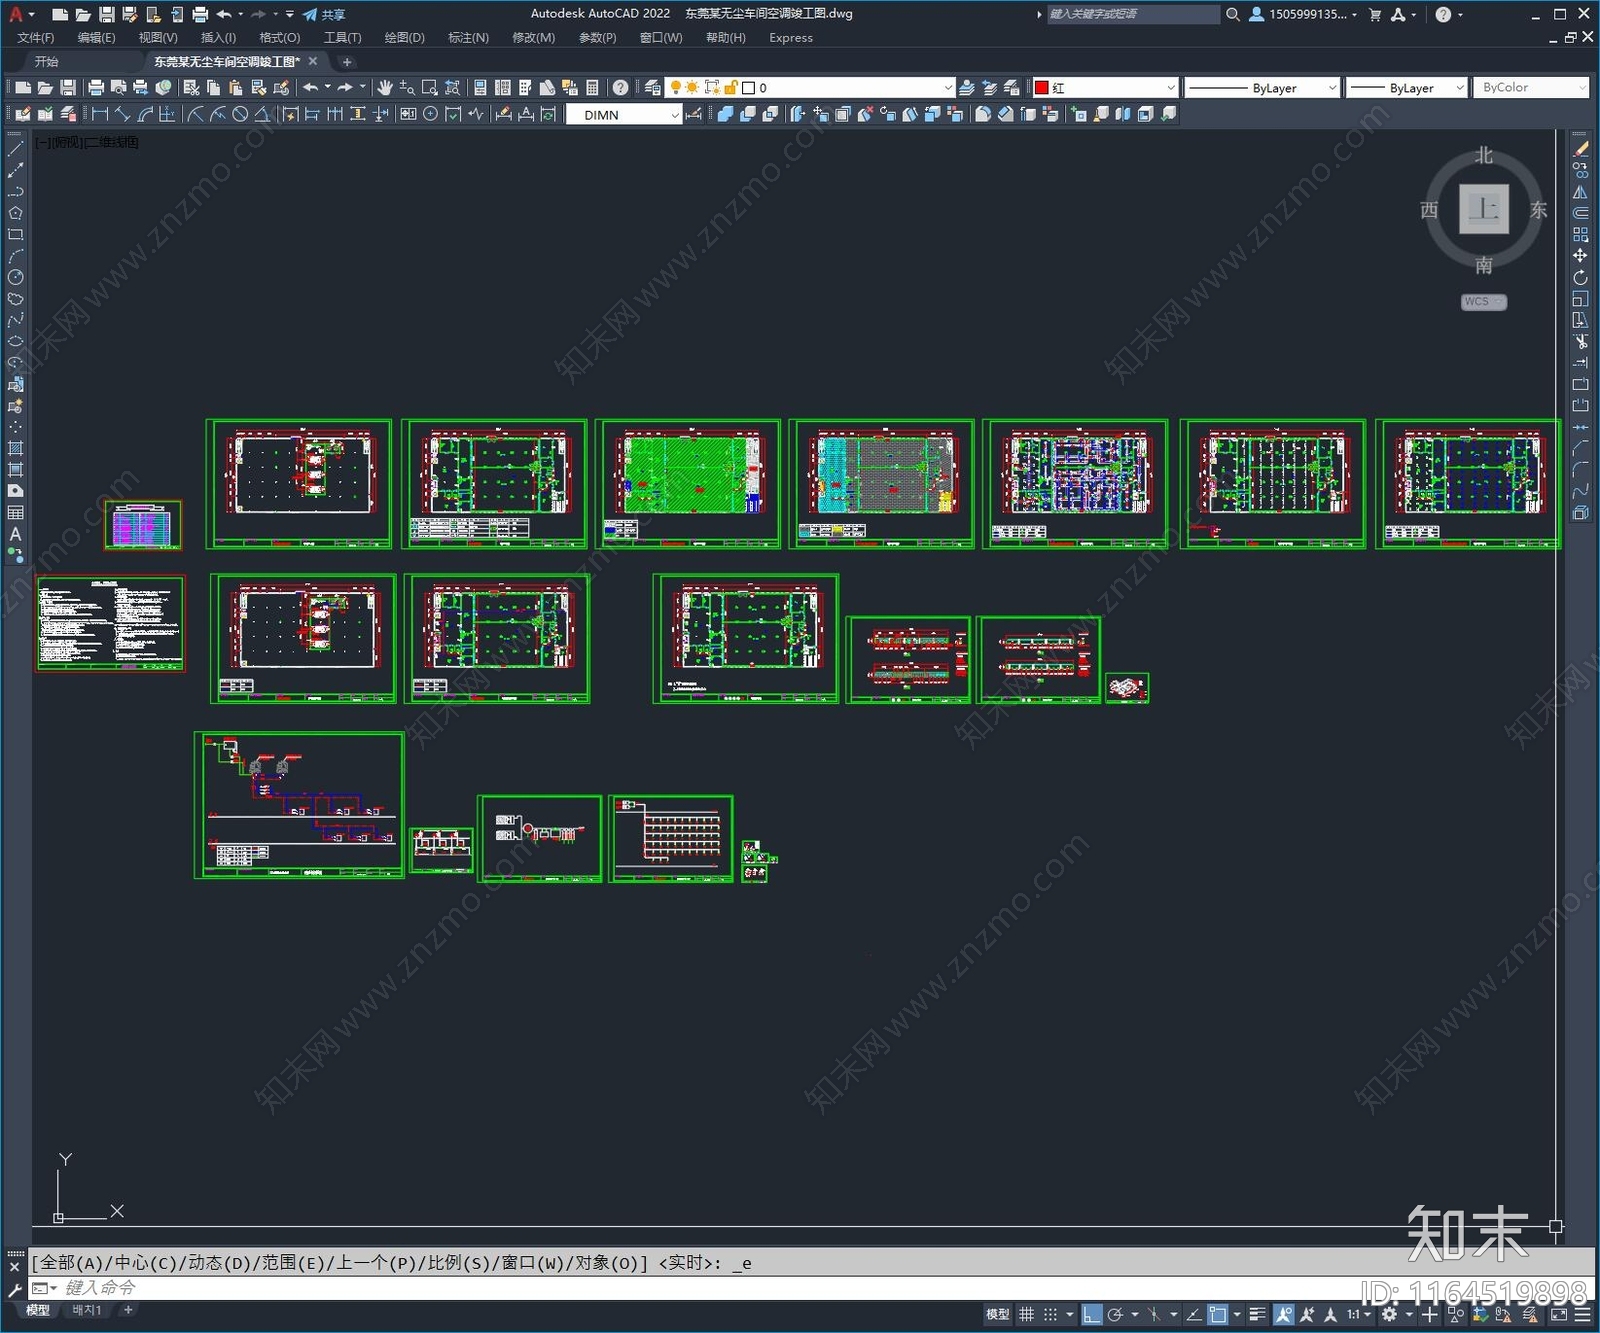Click the Save icon in quick access toolbar
This screenshot has width=1600, height=1333.
tap(106, 14)
